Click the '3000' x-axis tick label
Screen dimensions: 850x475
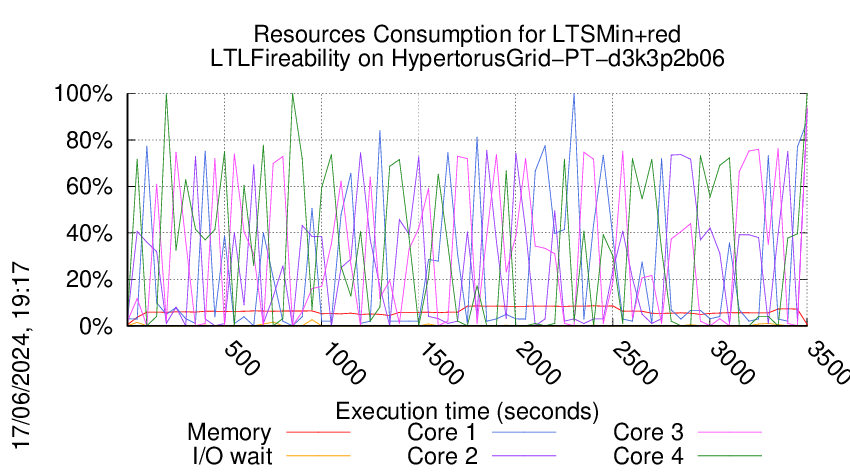pyautogui.click(x=732, y=363)
